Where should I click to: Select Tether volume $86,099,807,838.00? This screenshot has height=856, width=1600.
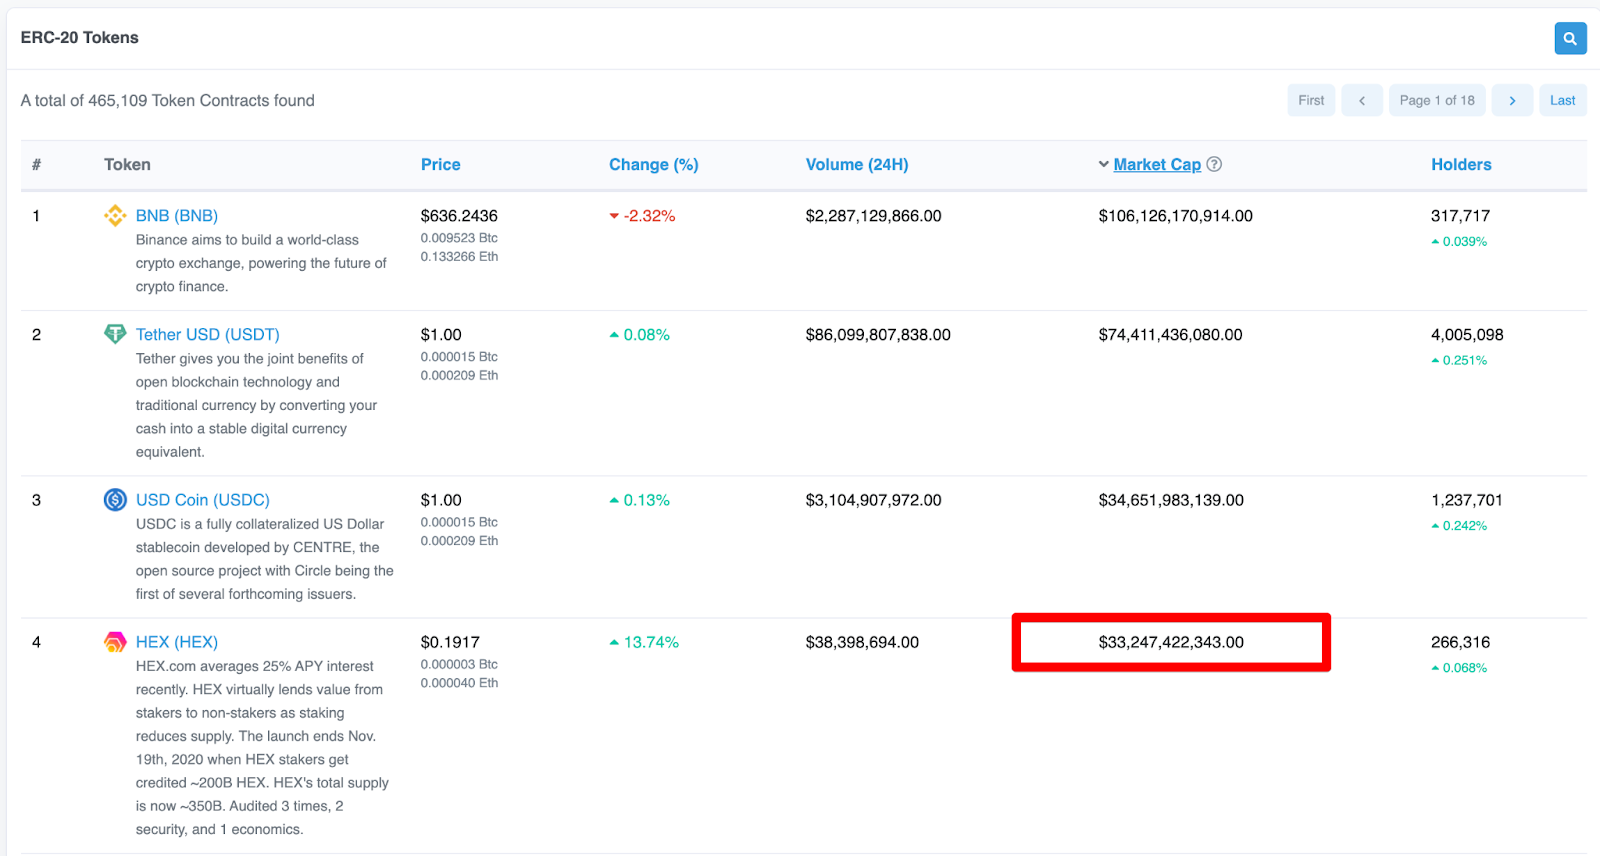pos(878,335)
